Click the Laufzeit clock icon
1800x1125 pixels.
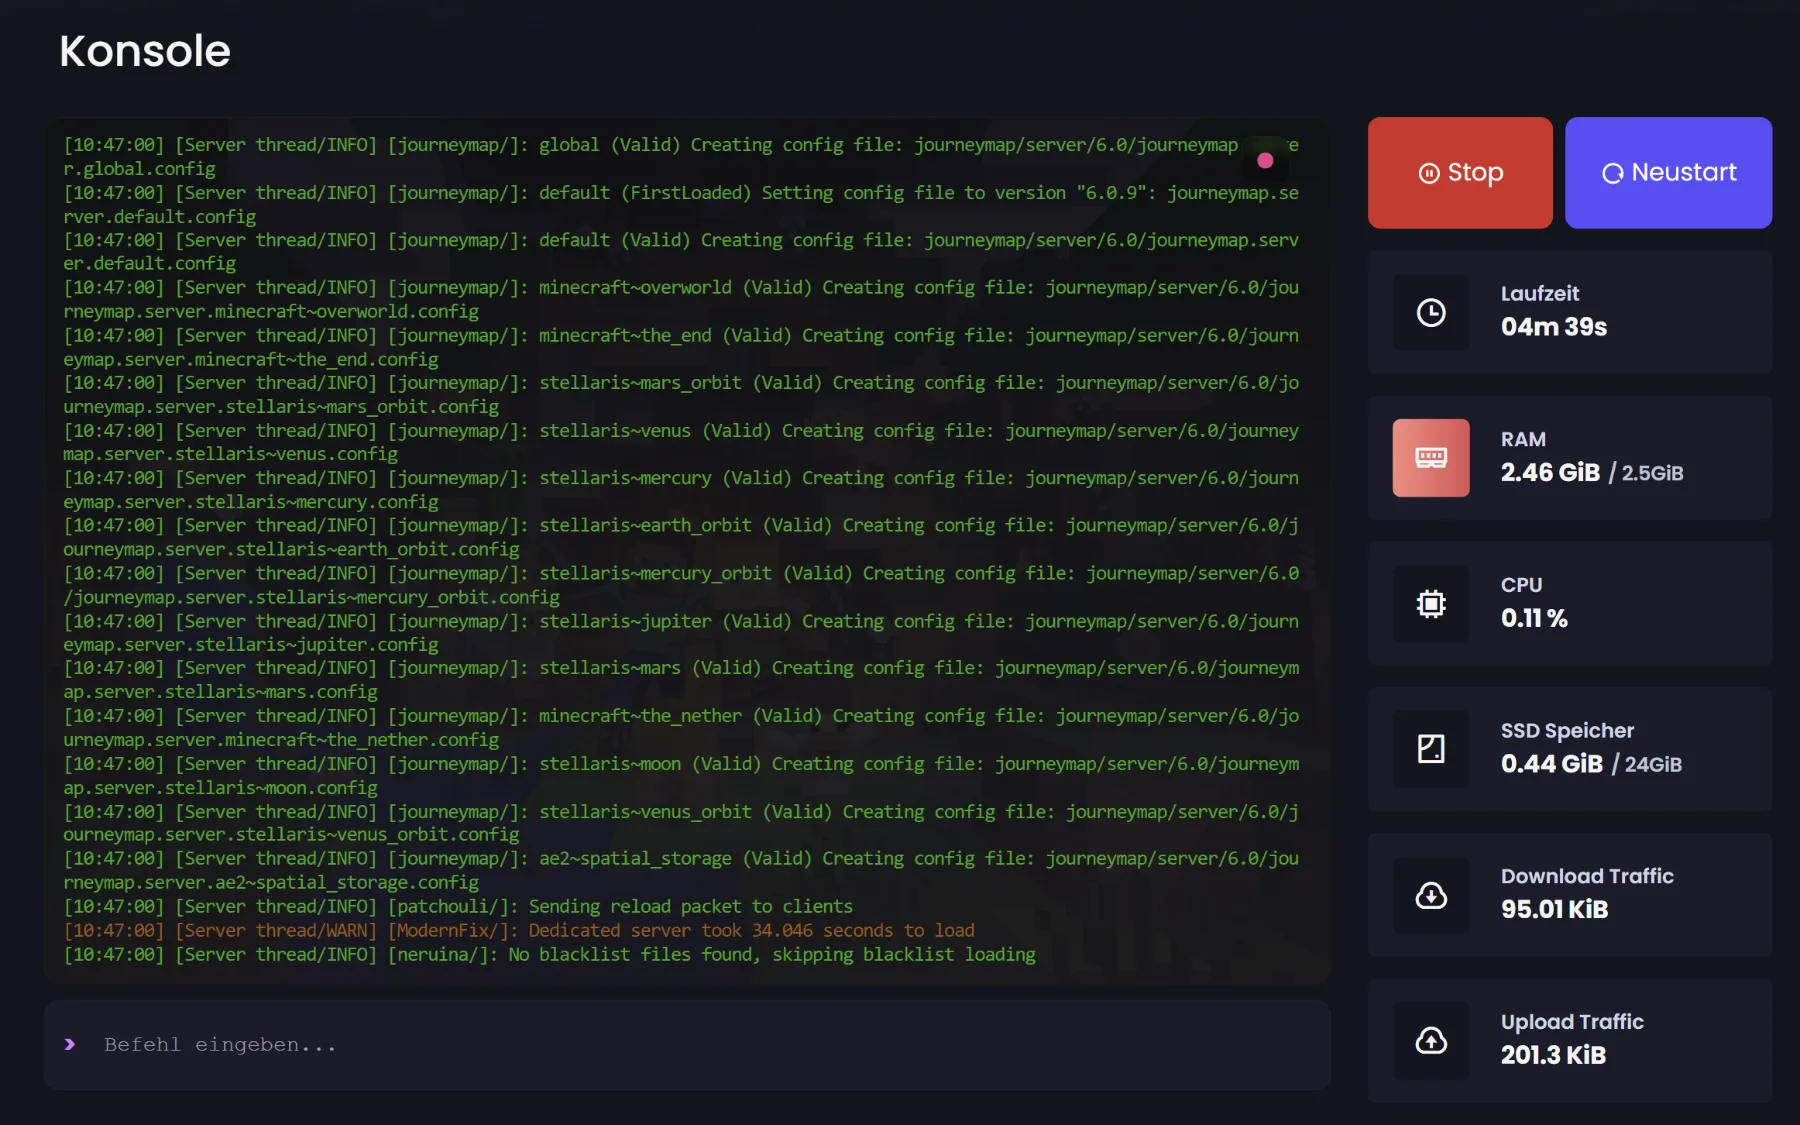click(x=1431, y=313)
